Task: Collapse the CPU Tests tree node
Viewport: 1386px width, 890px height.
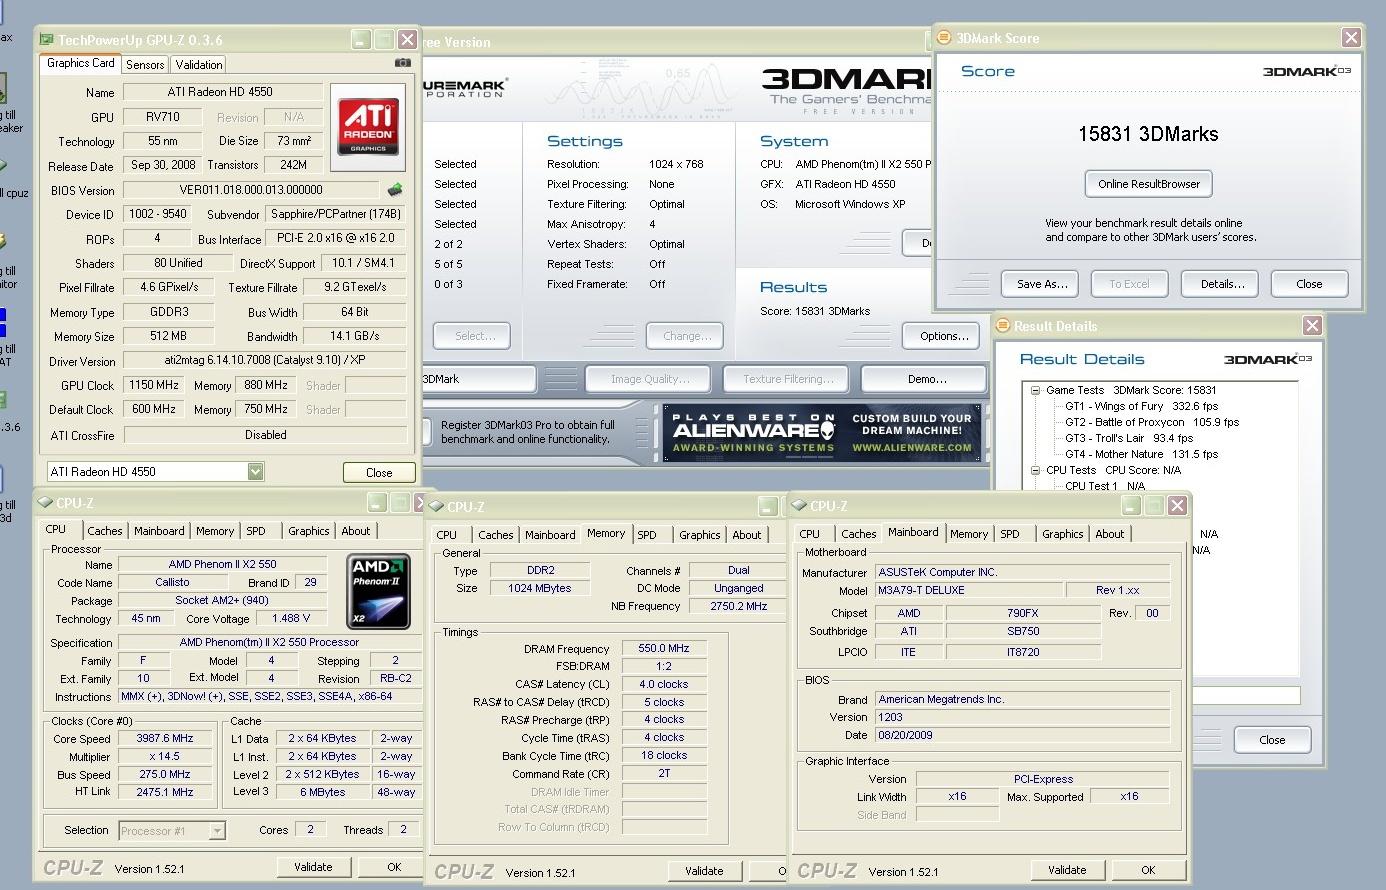Action: [1036, 470]
